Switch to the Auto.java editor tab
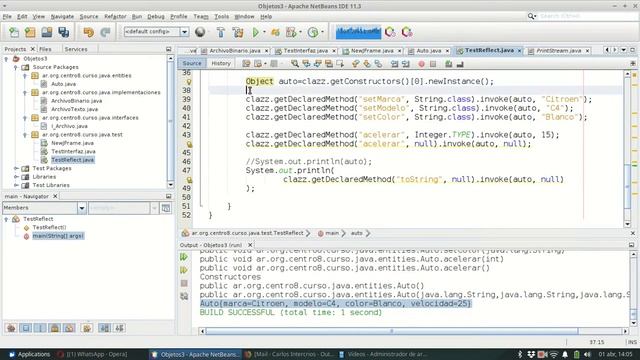Screen dimensions: 640x360 pos(429,51)
